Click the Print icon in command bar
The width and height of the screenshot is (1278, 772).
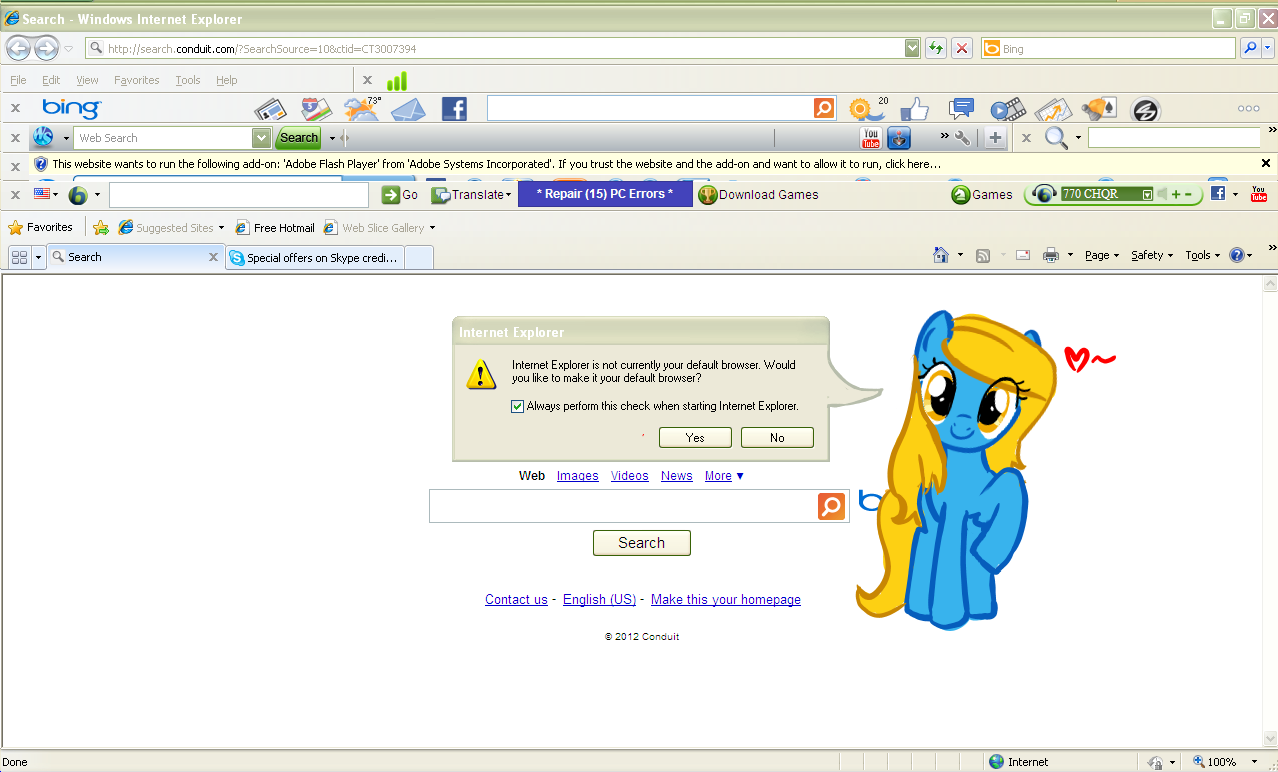(1050, 255)
